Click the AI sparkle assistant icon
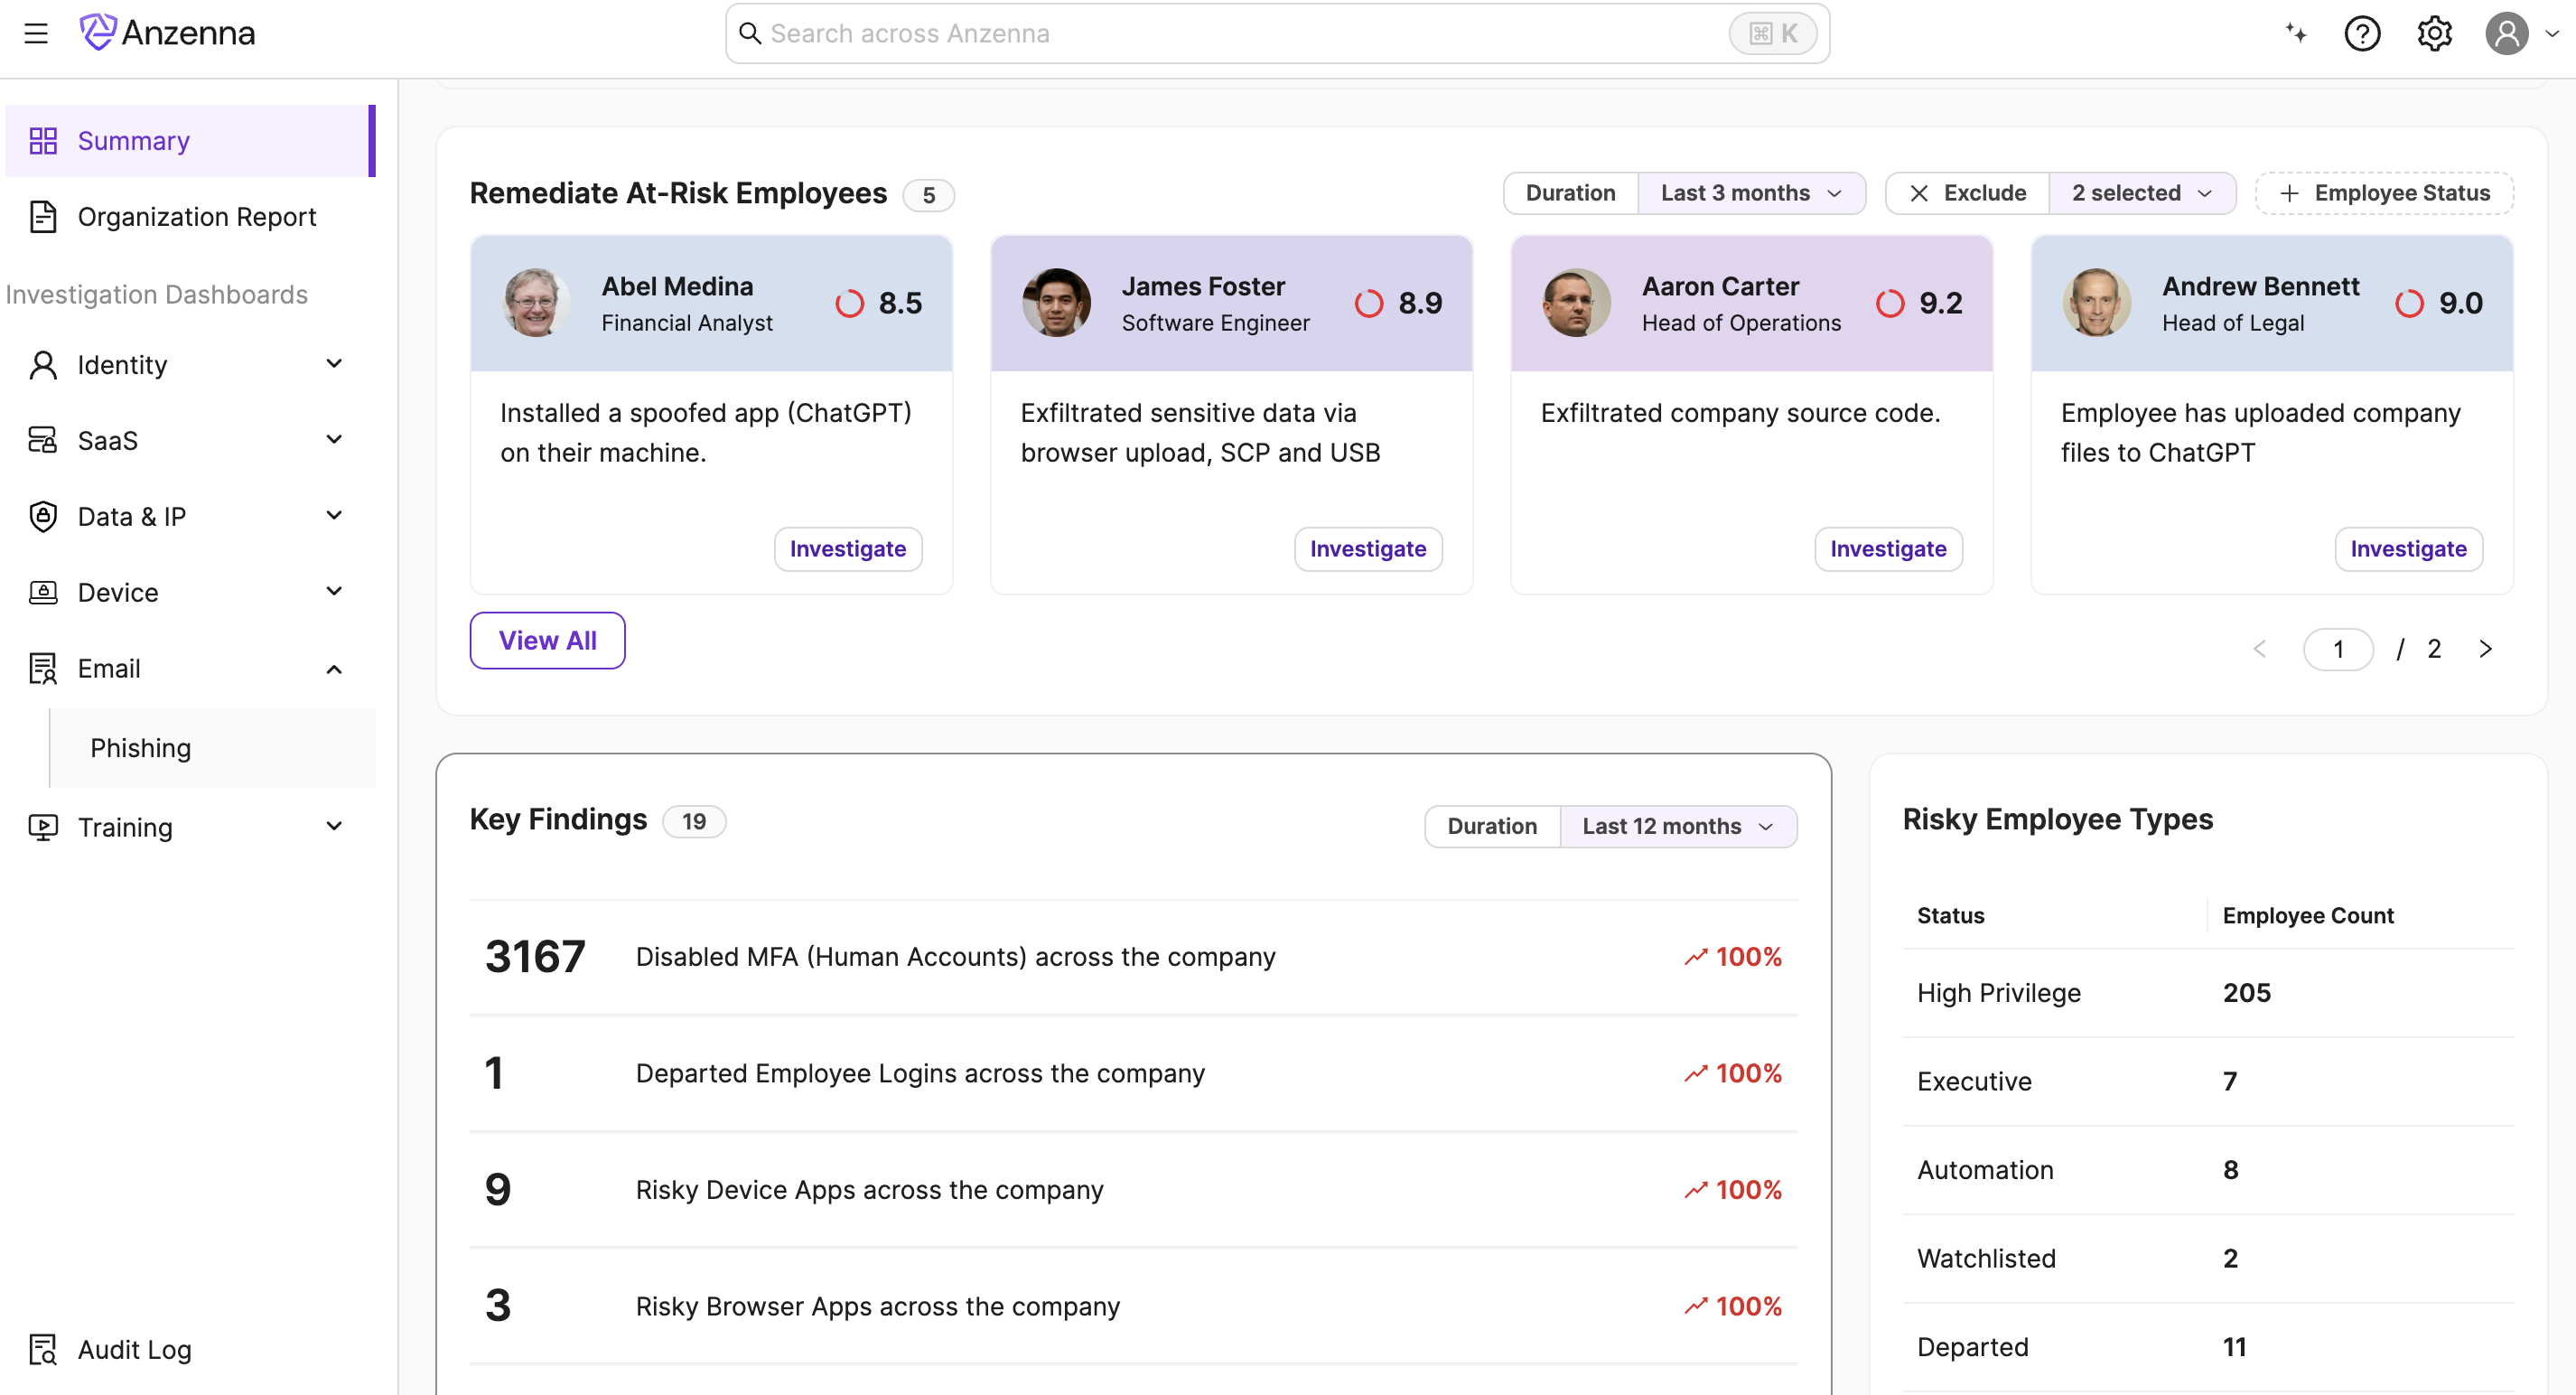 (x=2296, y=33)
